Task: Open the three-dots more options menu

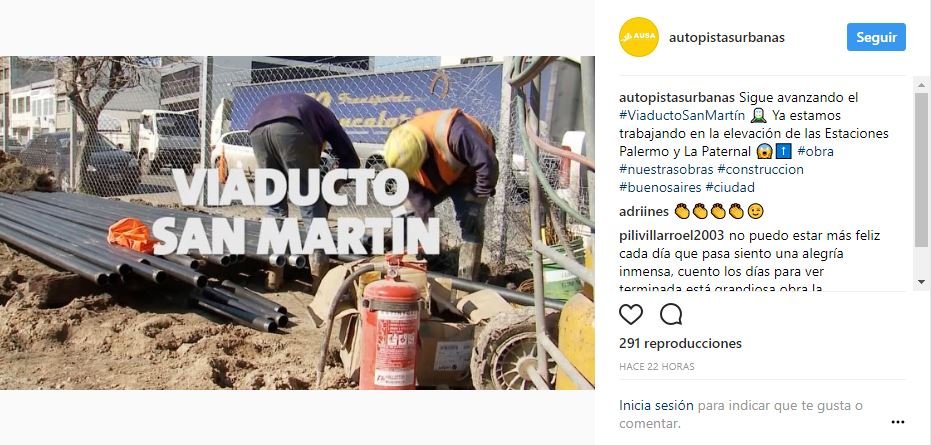Action: point(898,422)
